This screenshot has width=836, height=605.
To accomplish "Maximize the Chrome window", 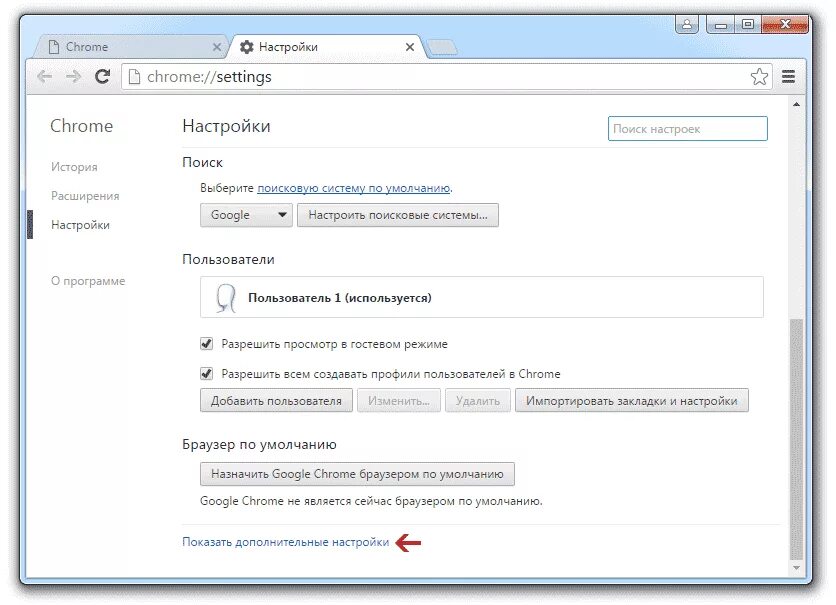I will pos(748,25).
